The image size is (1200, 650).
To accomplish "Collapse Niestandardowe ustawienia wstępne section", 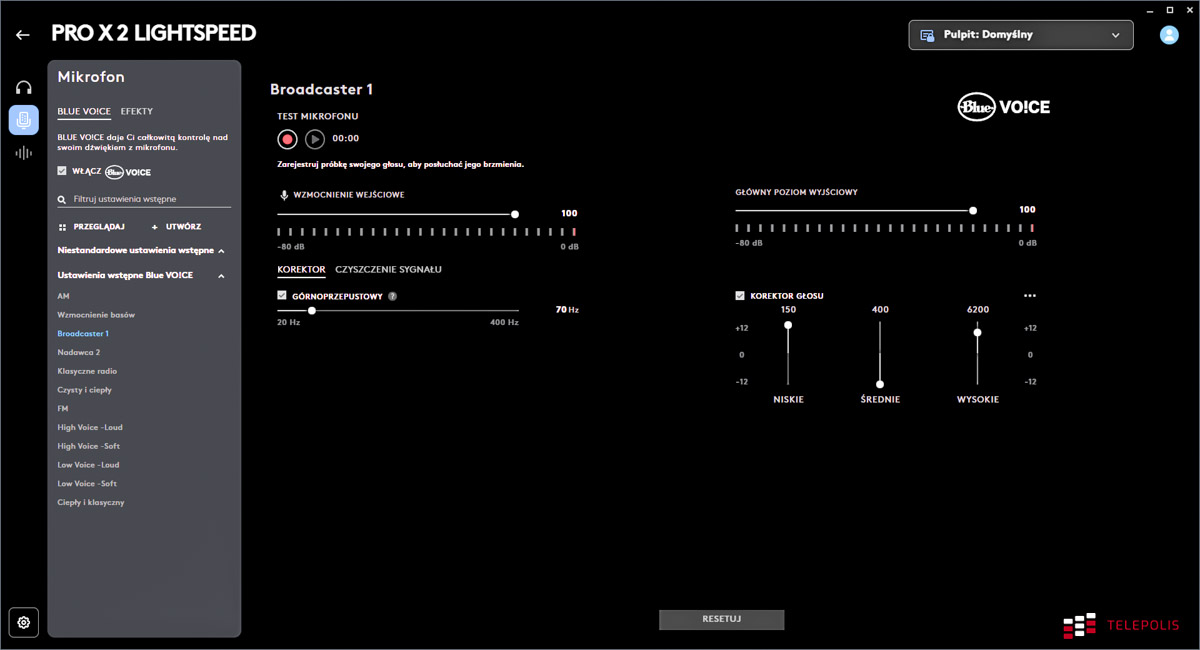I will (221, 251).
